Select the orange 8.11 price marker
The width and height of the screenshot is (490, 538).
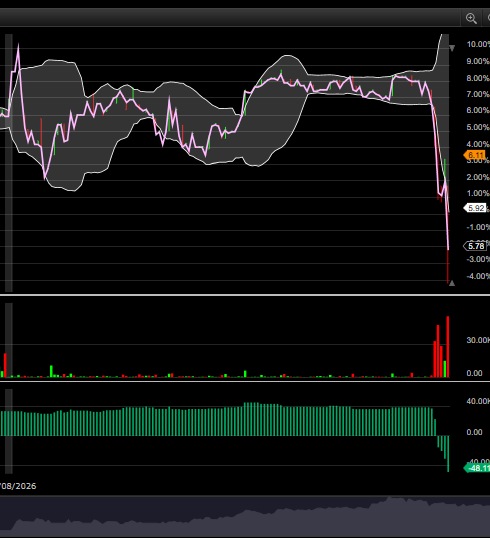tap(475, 155)
